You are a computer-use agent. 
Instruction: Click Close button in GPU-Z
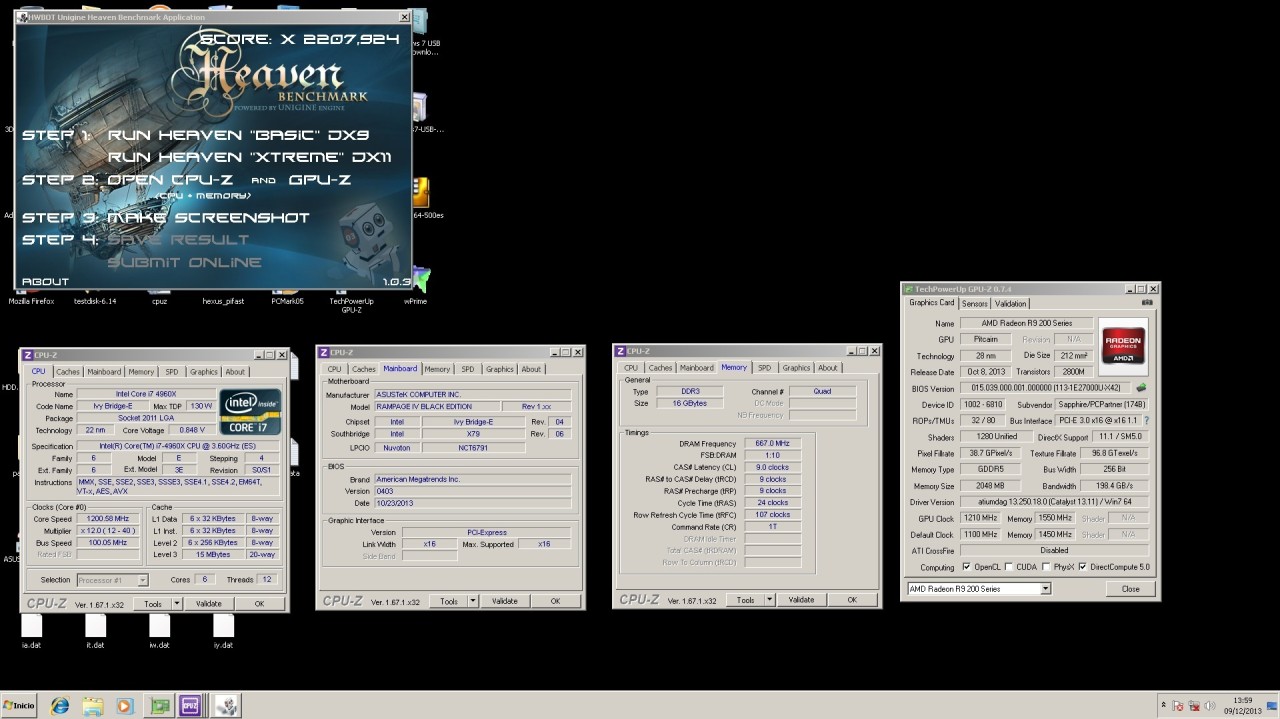[1130, 589]
